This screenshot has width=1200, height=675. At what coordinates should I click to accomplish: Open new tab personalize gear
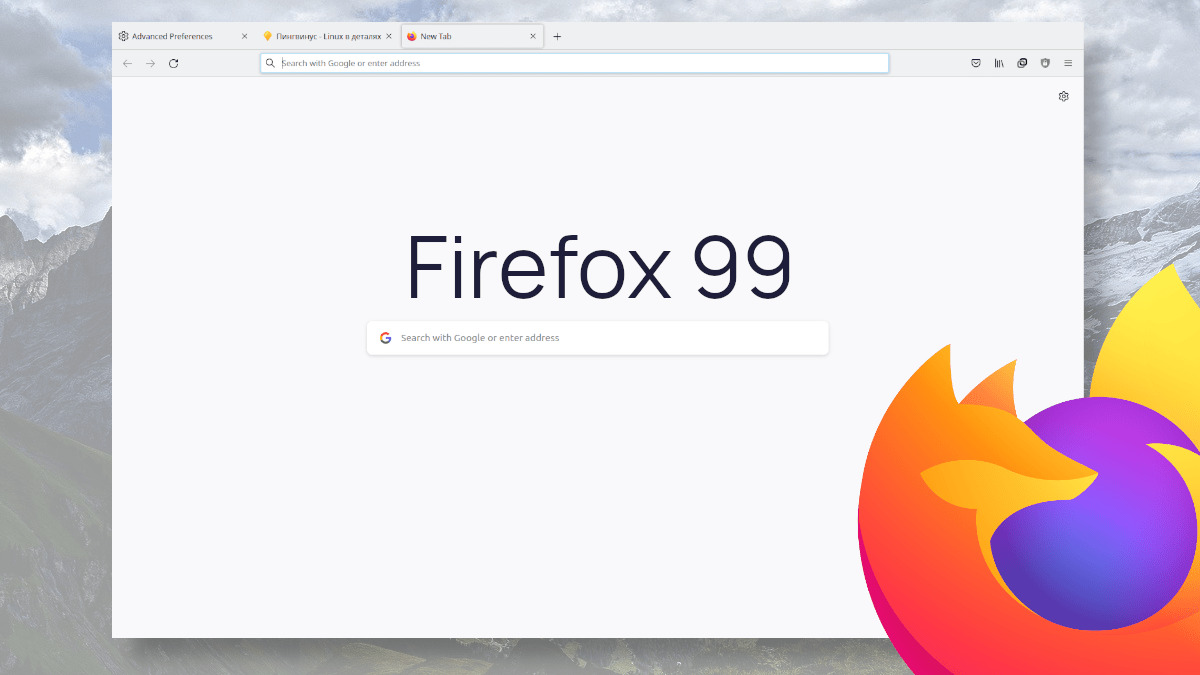coord(1064,96)
